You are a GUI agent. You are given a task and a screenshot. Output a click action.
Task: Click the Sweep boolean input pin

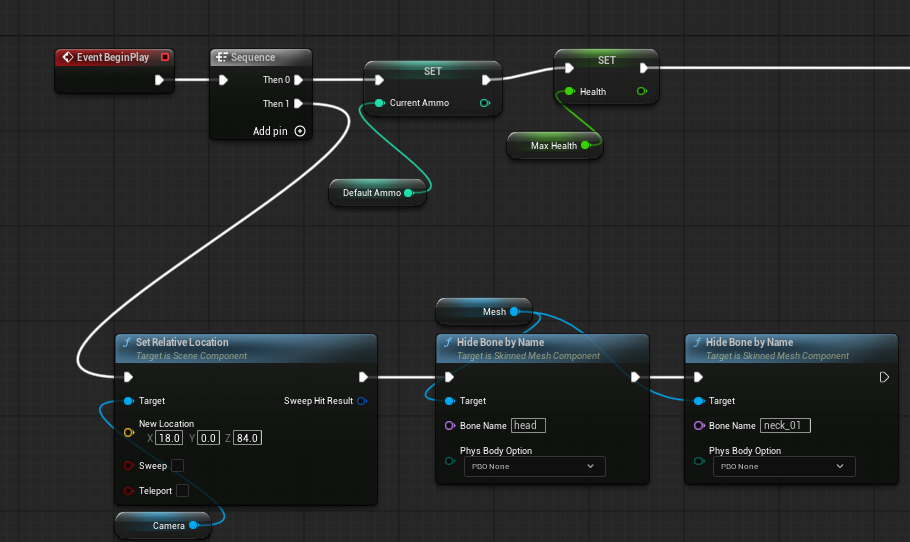[x=128, y=465]
